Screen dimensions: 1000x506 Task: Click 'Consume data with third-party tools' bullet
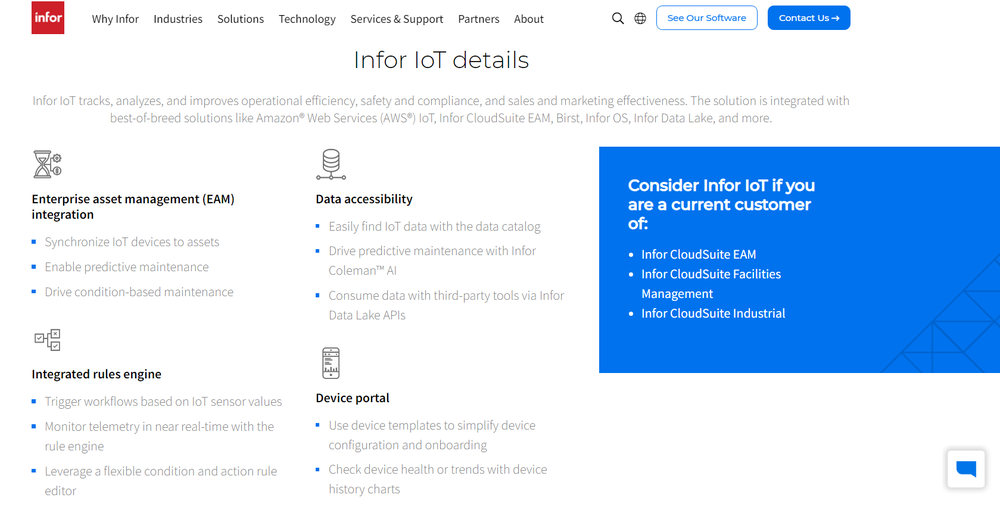pyautogui.click(x=446, y=305)
